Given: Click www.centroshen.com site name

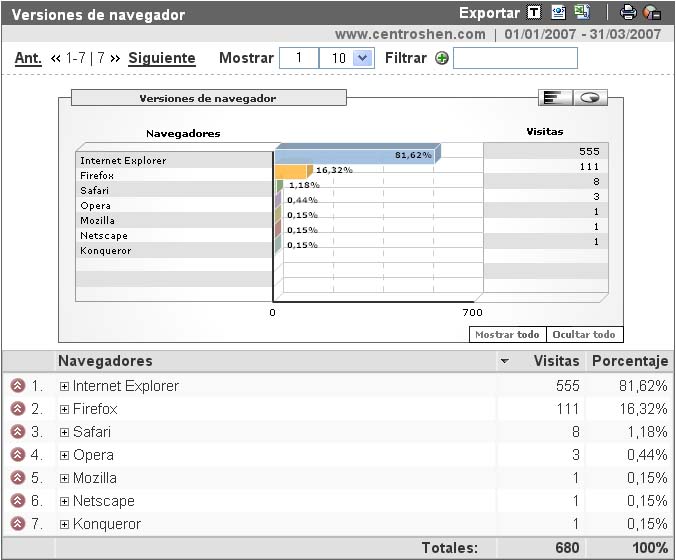Looking at the screenshot, I should (410, 34).
